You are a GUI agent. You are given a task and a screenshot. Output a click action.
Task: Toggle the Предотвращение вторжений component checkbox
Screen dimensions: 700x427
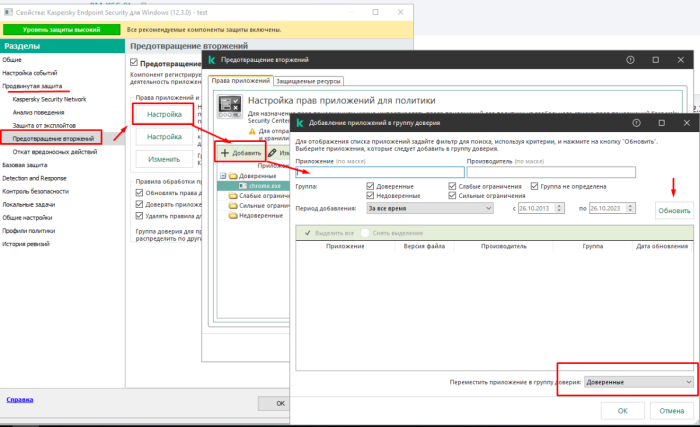click(x=134, y=62)
